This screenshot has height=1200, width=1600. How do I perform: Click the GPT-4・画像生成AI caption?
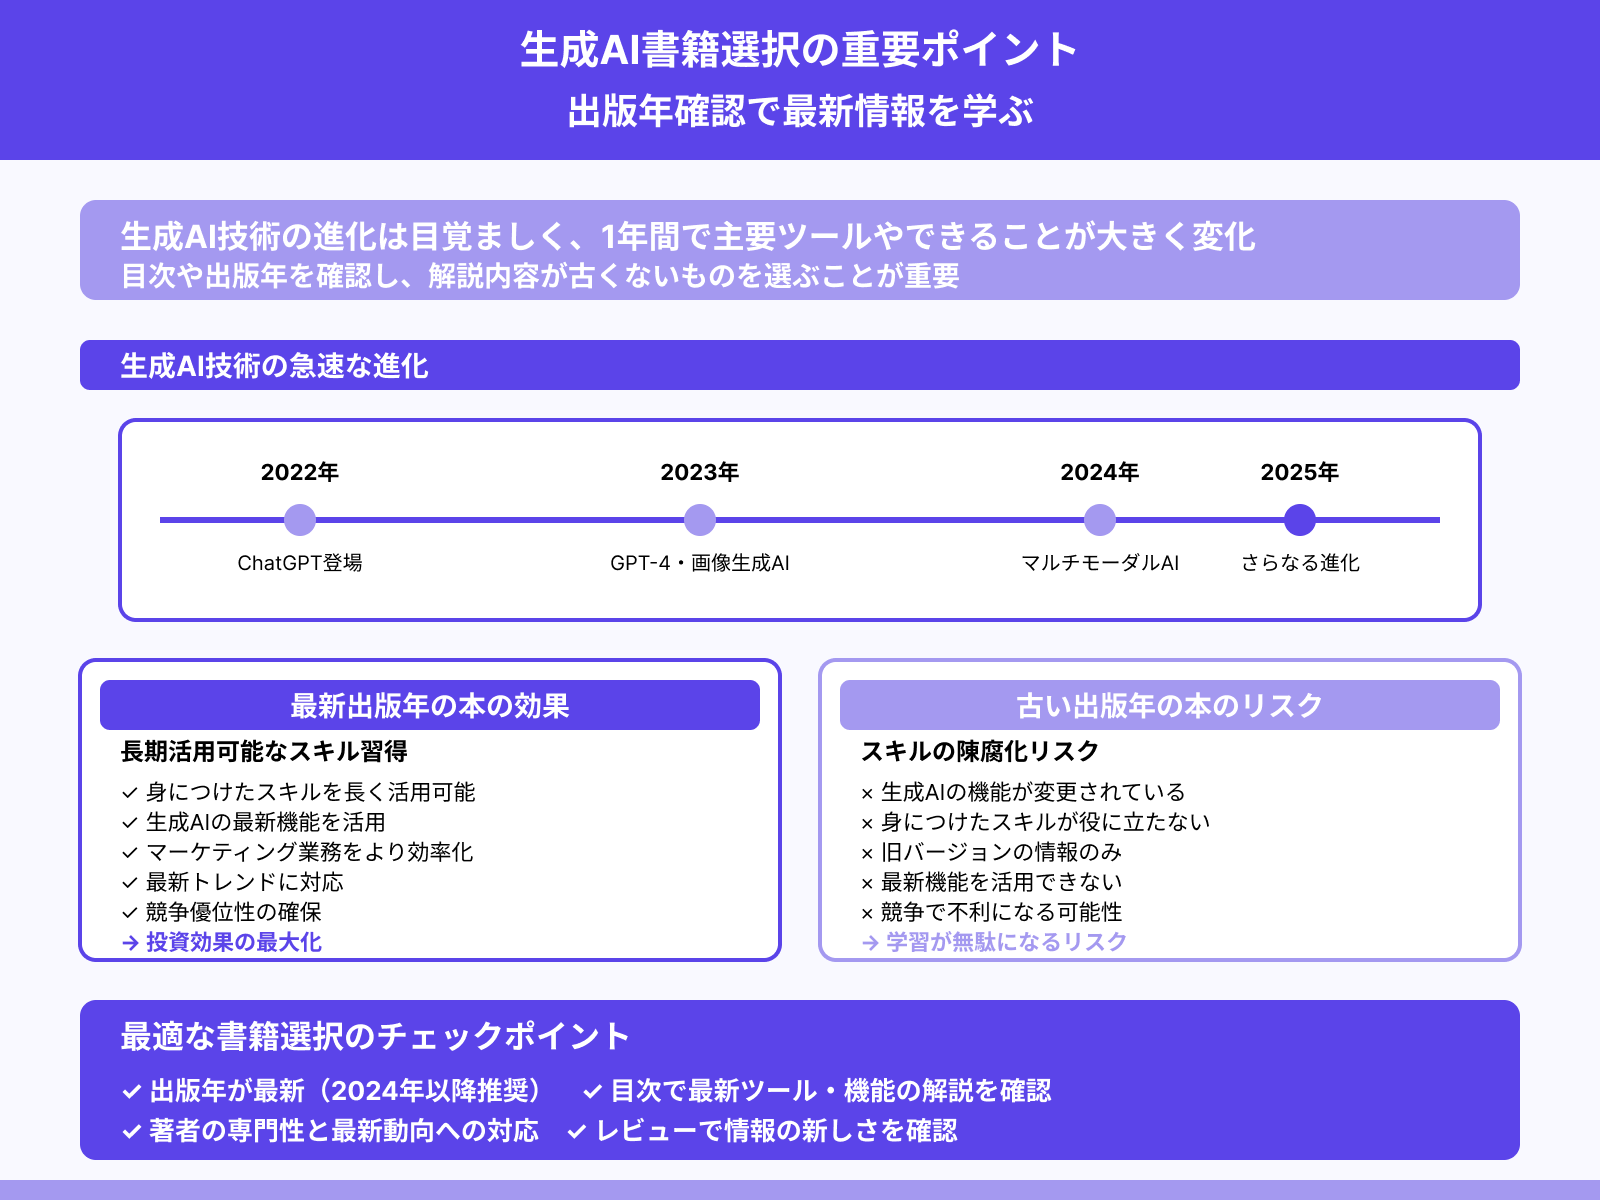[x=700, y=563]
